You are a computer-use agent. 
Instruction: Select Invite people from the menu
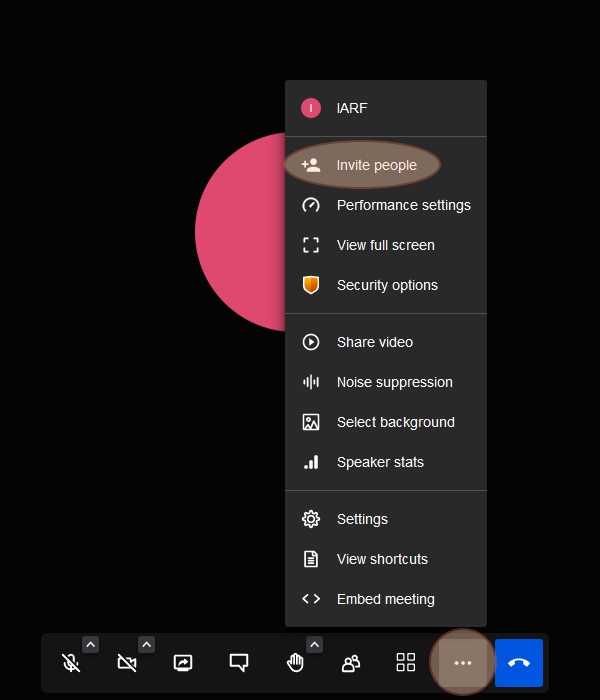tap(376, 165)
